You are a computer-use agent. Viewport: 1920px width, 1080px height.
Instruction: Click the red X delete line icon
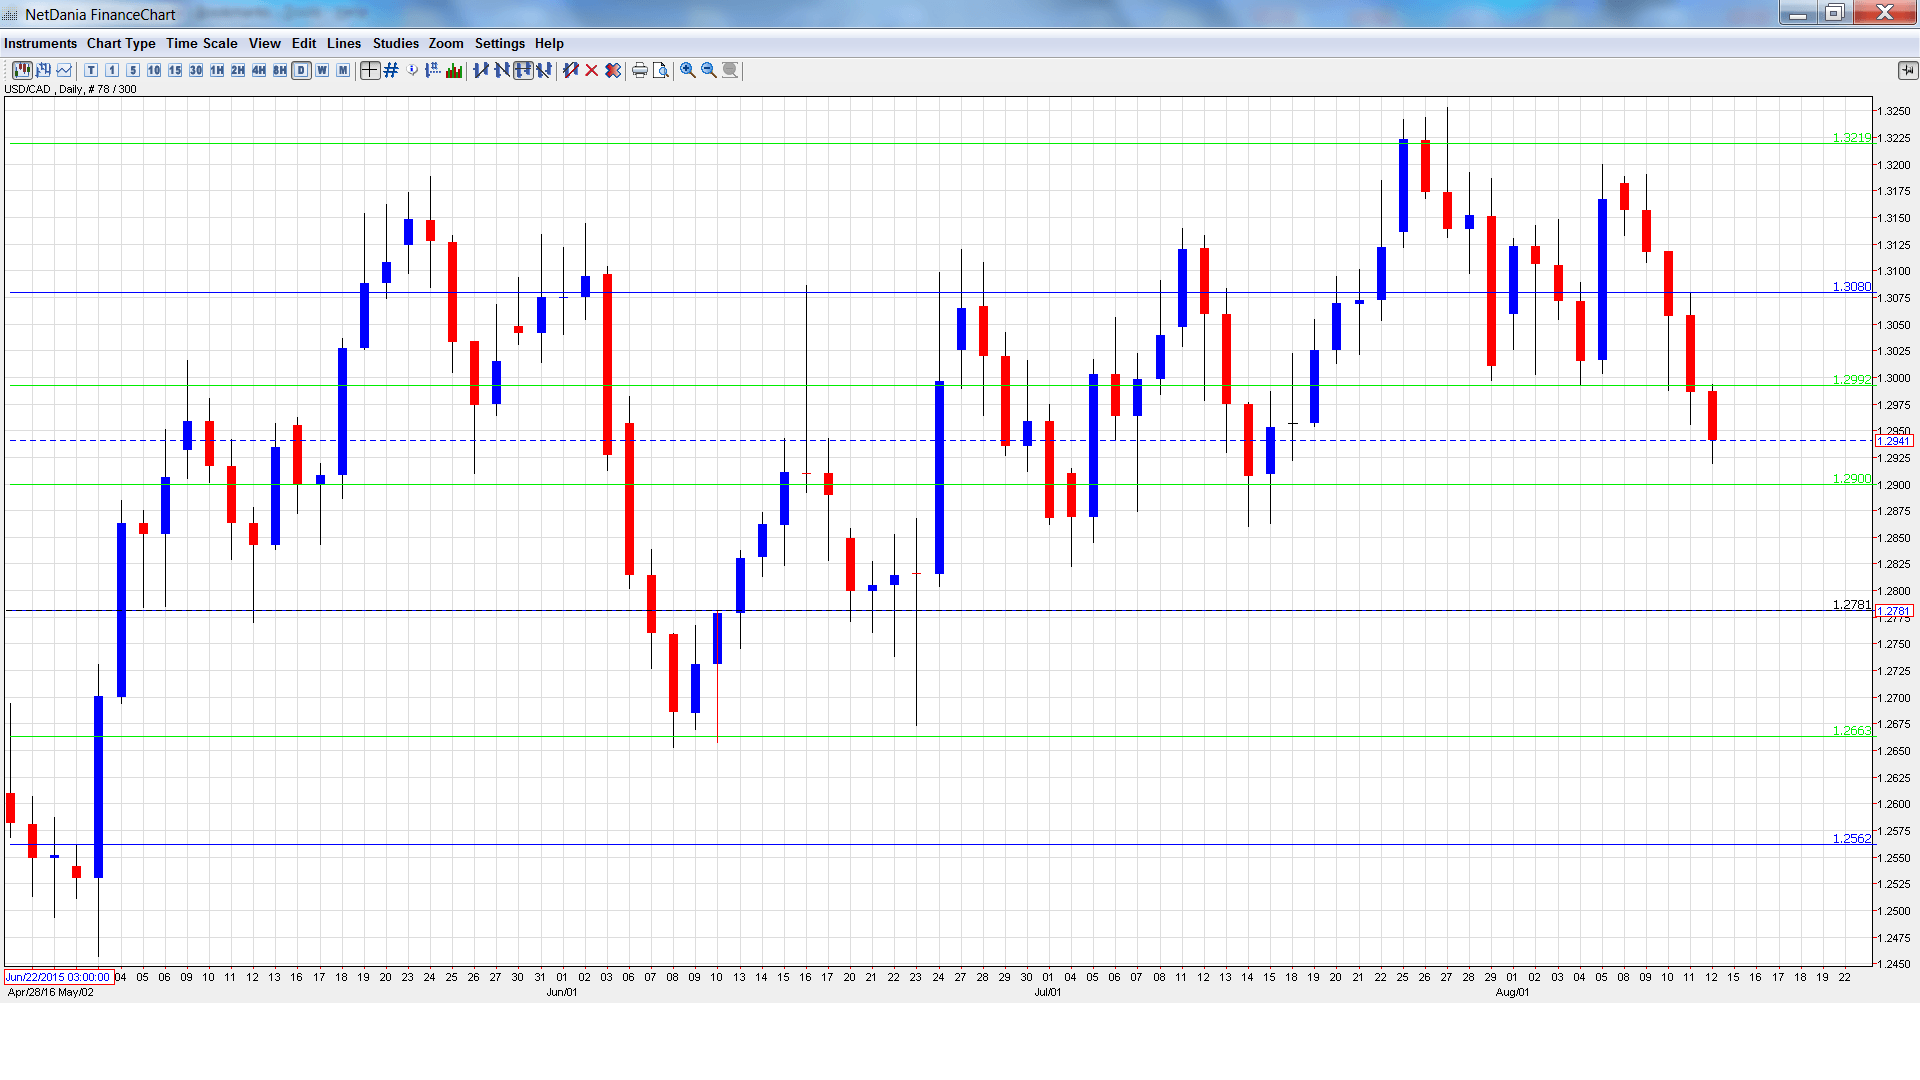(x=592, y=70)
